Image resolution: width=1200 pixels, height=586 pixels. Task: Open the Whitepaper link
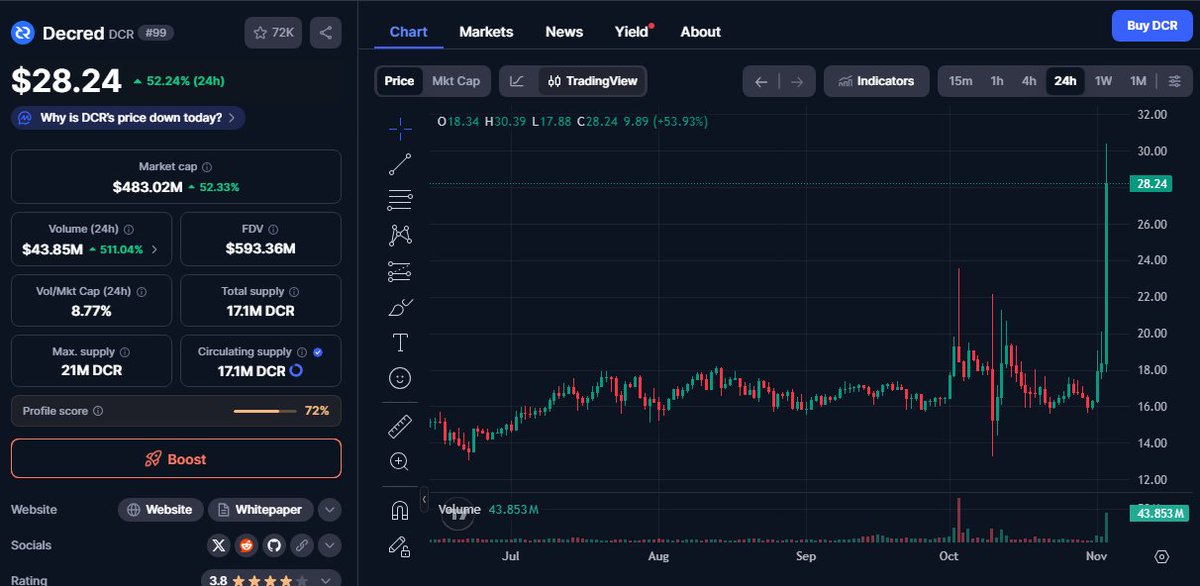tap(261, 510)
